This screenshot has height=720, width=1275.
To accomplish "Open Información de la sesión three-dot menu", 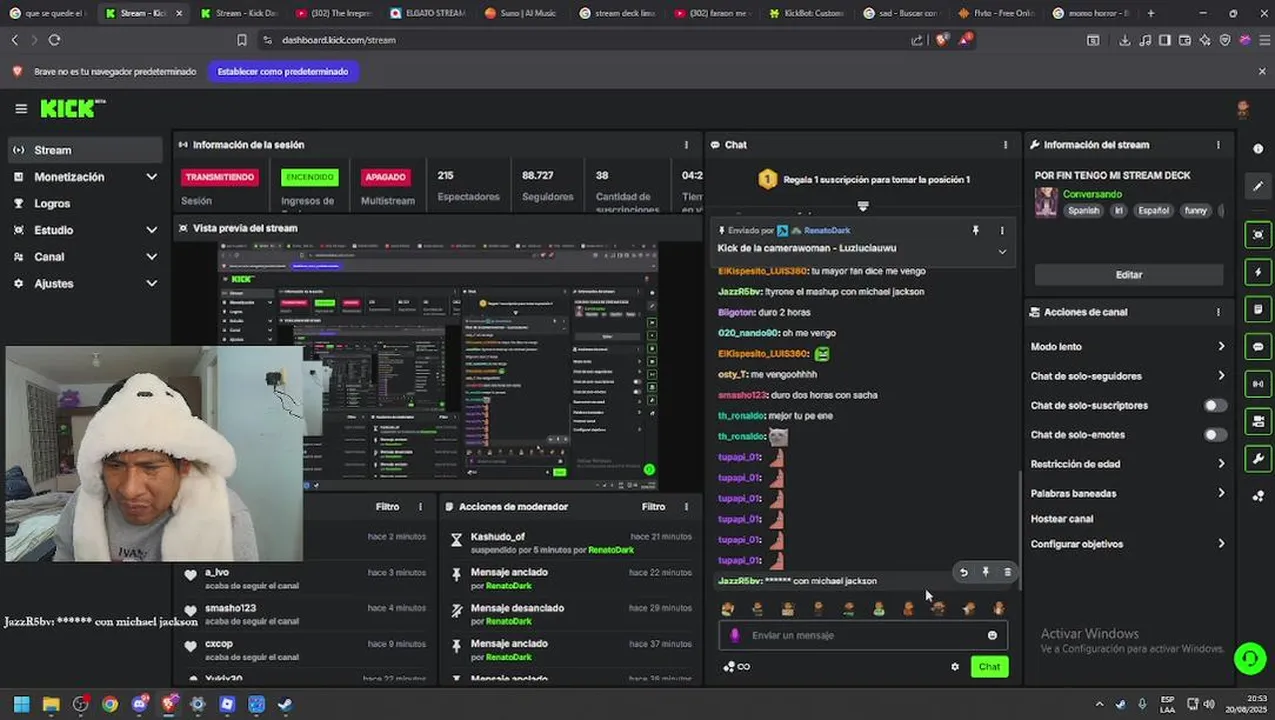I will (x=686, y=145).
